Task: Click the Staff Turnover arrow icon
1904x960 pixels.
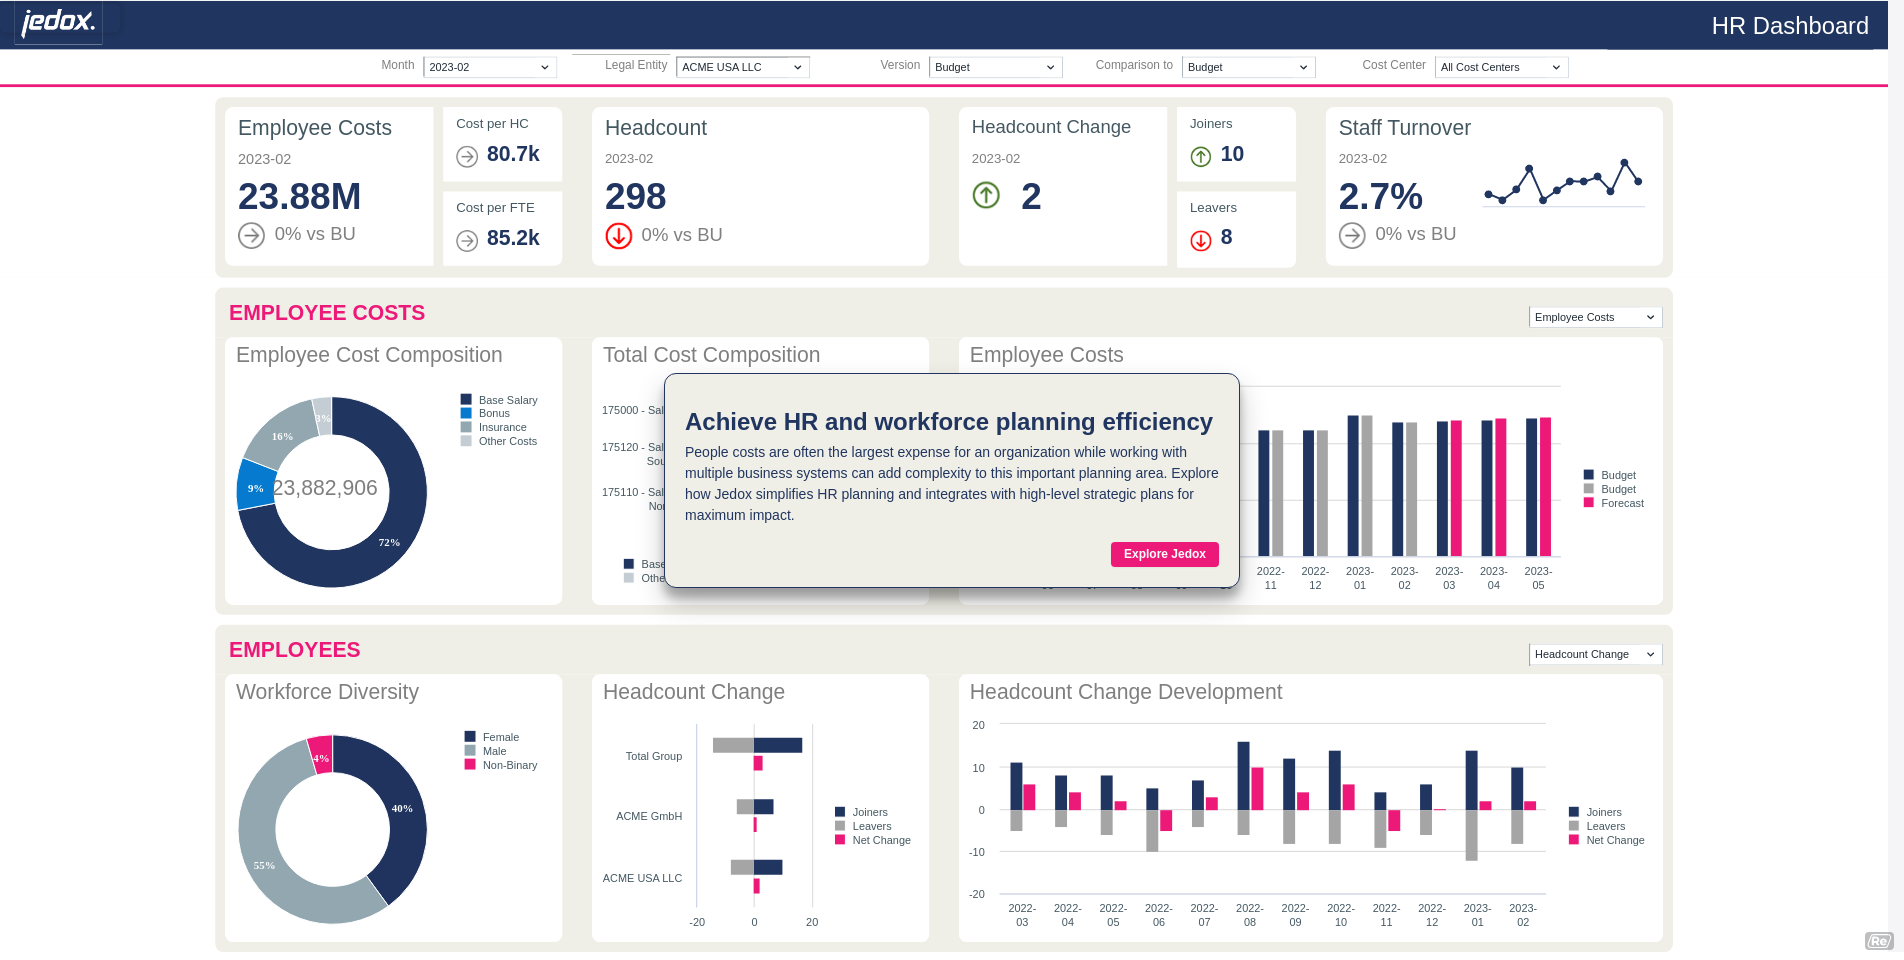Action: 1352,235
